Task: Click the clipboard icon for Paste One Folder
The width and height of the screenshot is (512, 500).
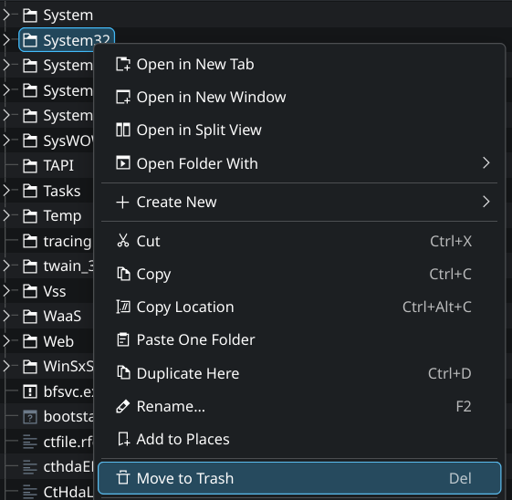Action: point(123,340)
